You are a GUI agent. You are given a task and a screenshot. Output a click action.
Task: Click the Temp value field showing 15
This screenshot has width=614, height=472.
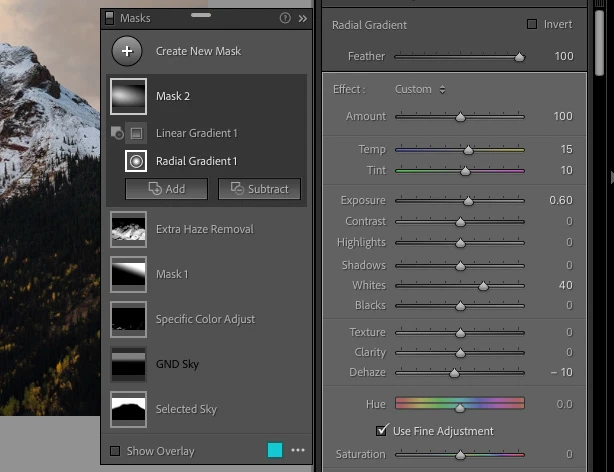pos(567,149)
